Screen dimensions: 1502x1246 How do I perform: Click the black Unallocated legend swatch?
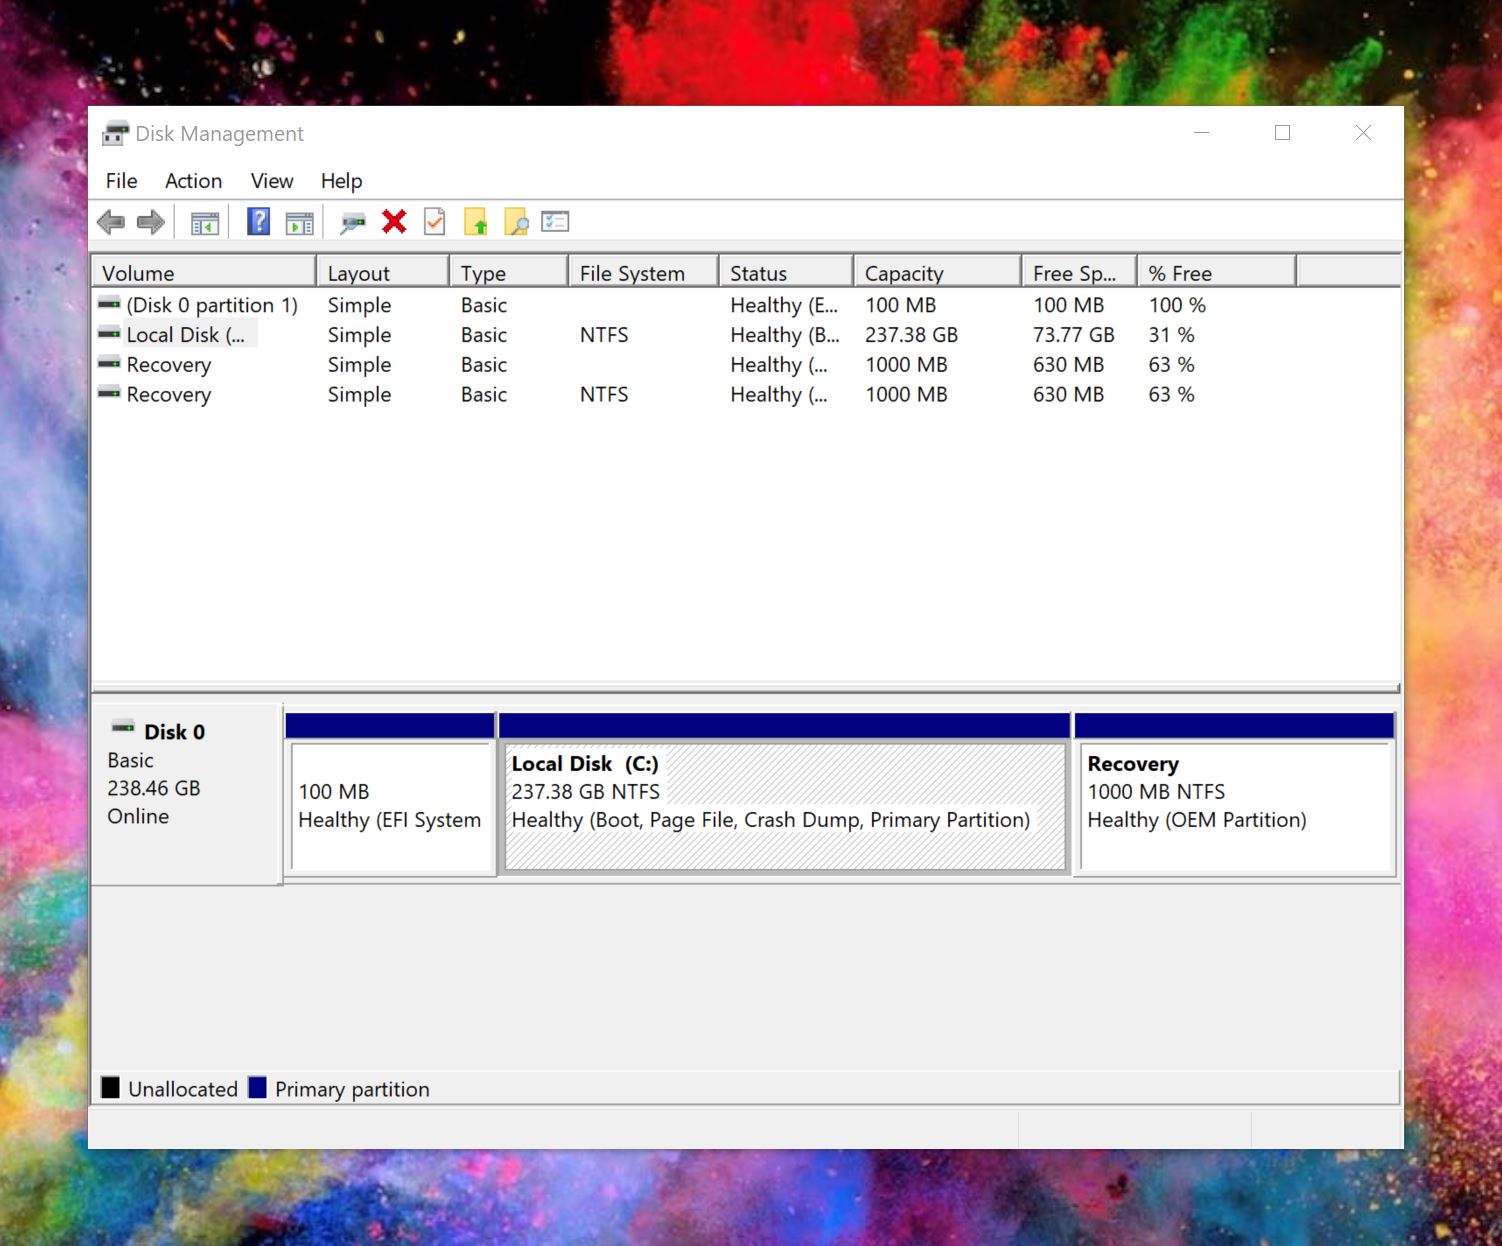click(x=110, y=1087)
